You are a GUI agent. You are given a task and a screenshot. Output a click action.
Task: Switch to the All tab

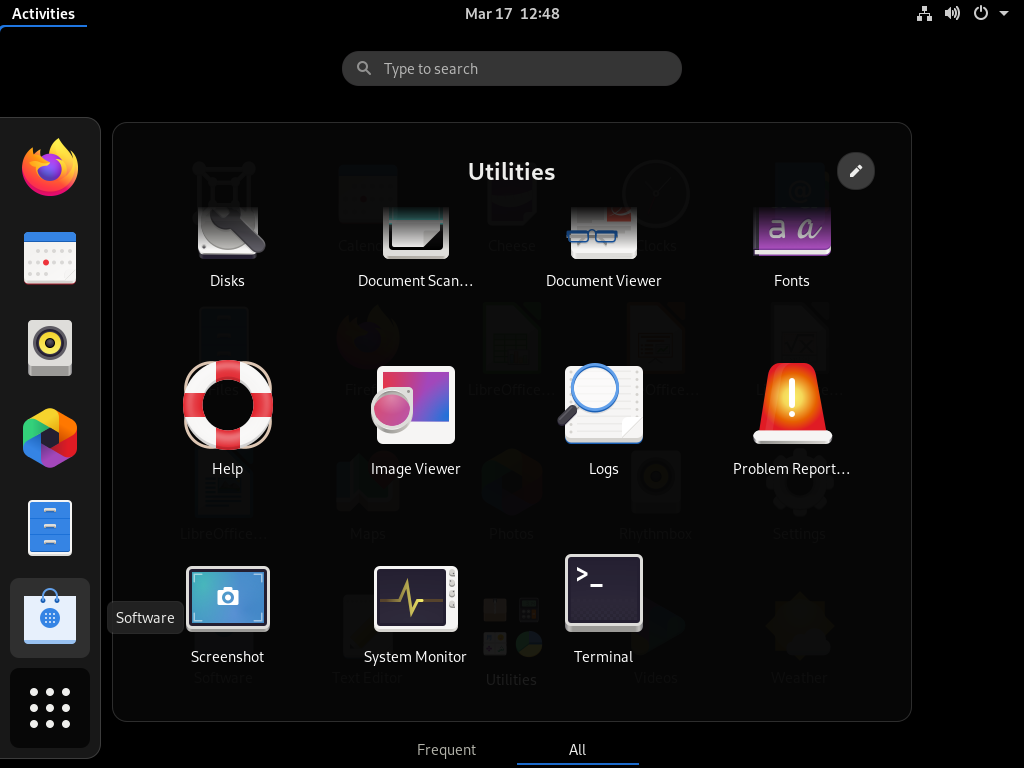click(577, 750)
